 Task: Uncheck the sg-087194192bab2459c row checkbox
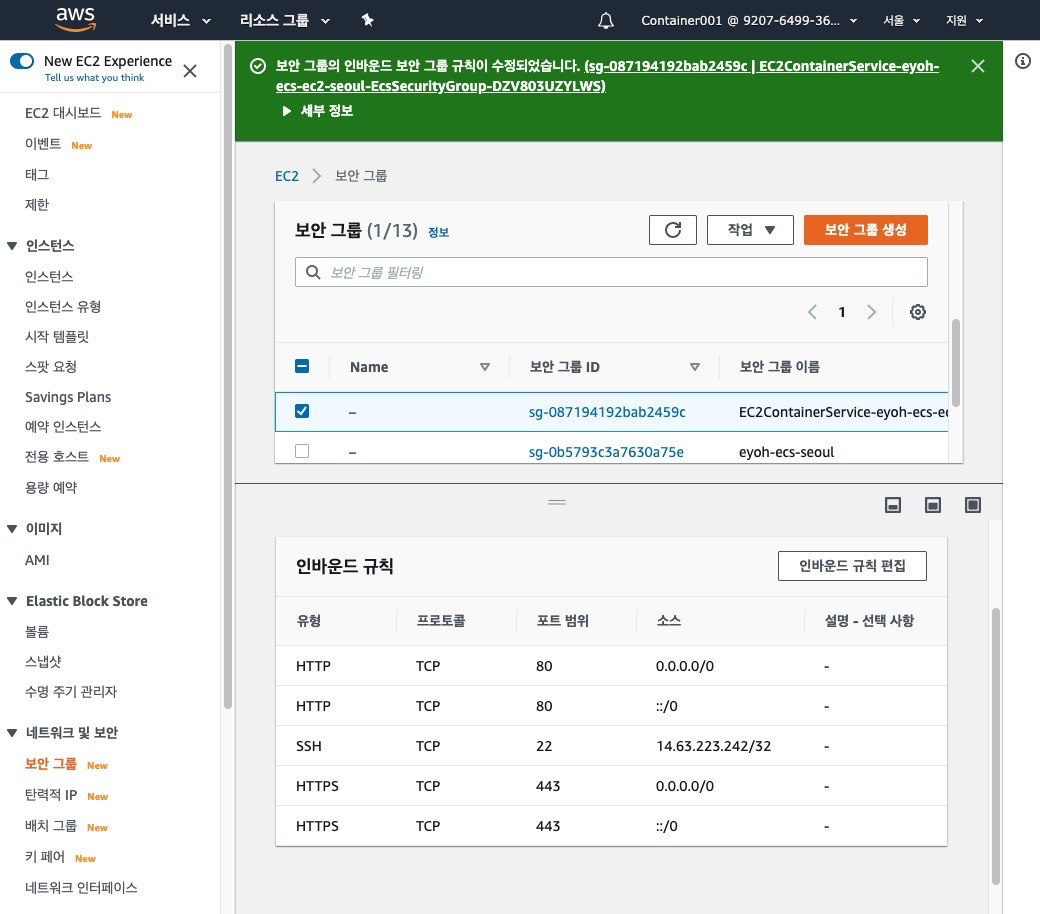pos(302,411)
